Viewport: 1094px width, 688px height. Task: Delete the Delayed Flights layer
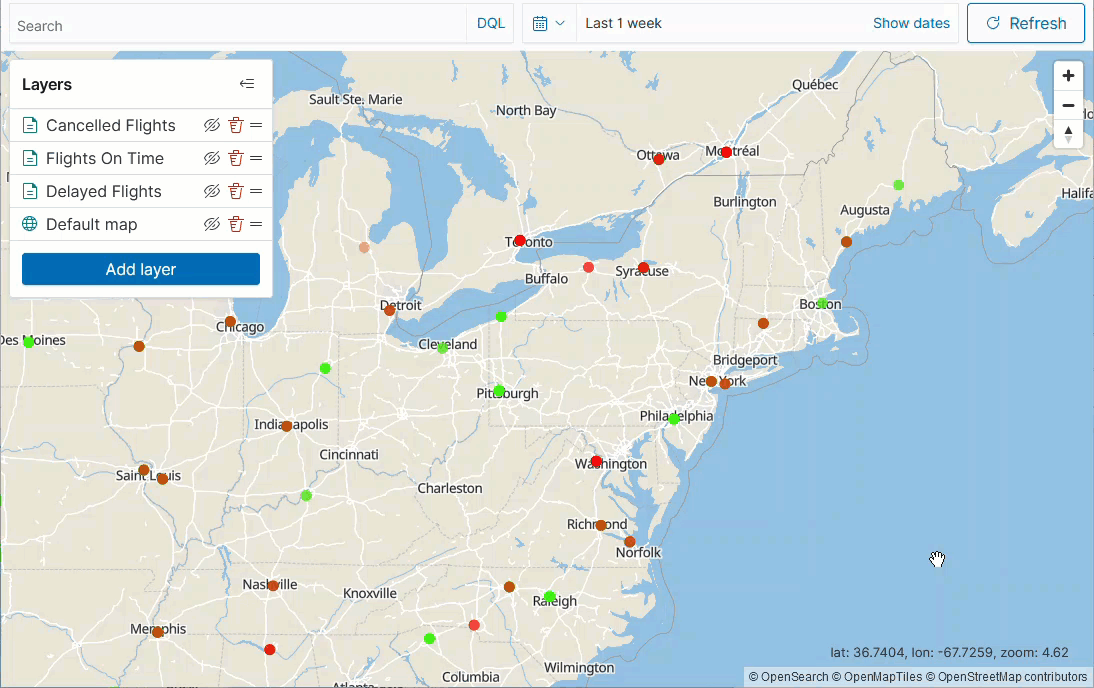(236, 191)
